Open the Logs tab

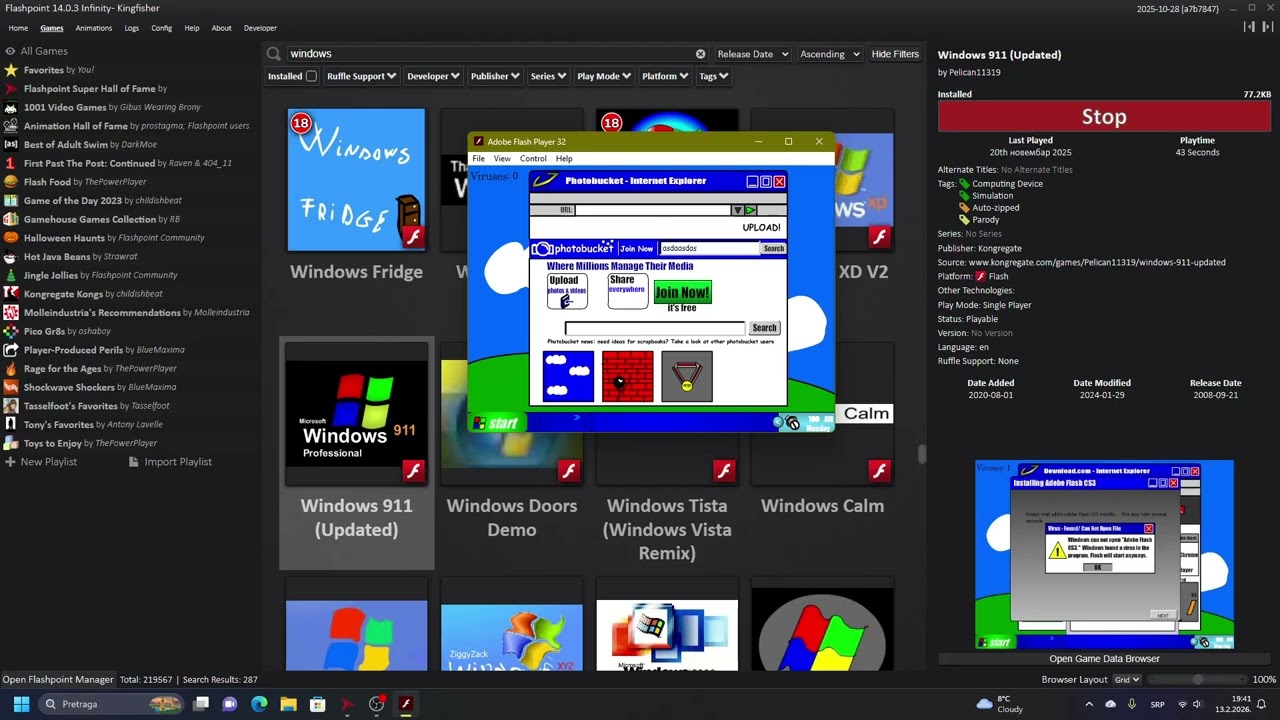pos(132,28)
